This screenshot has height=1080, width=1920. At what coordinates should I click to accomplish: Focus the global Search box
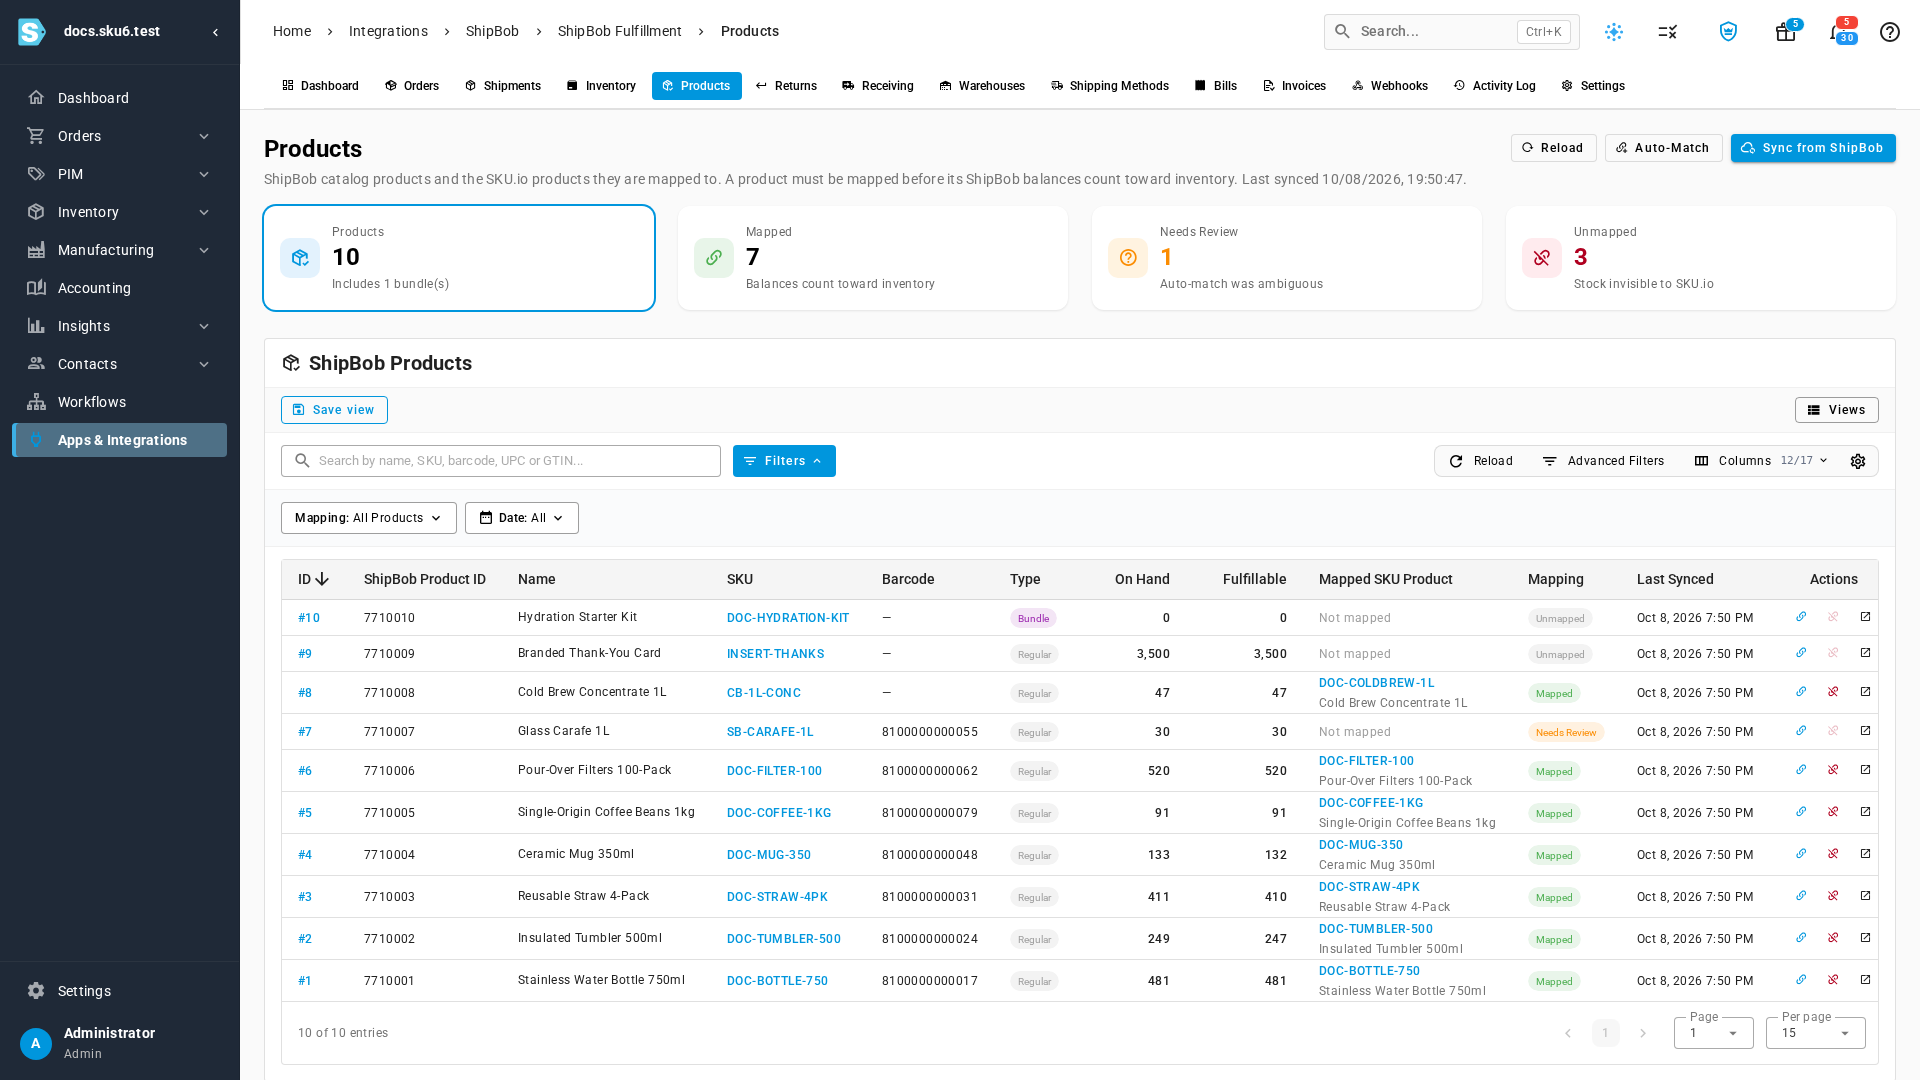(1452, 32)
